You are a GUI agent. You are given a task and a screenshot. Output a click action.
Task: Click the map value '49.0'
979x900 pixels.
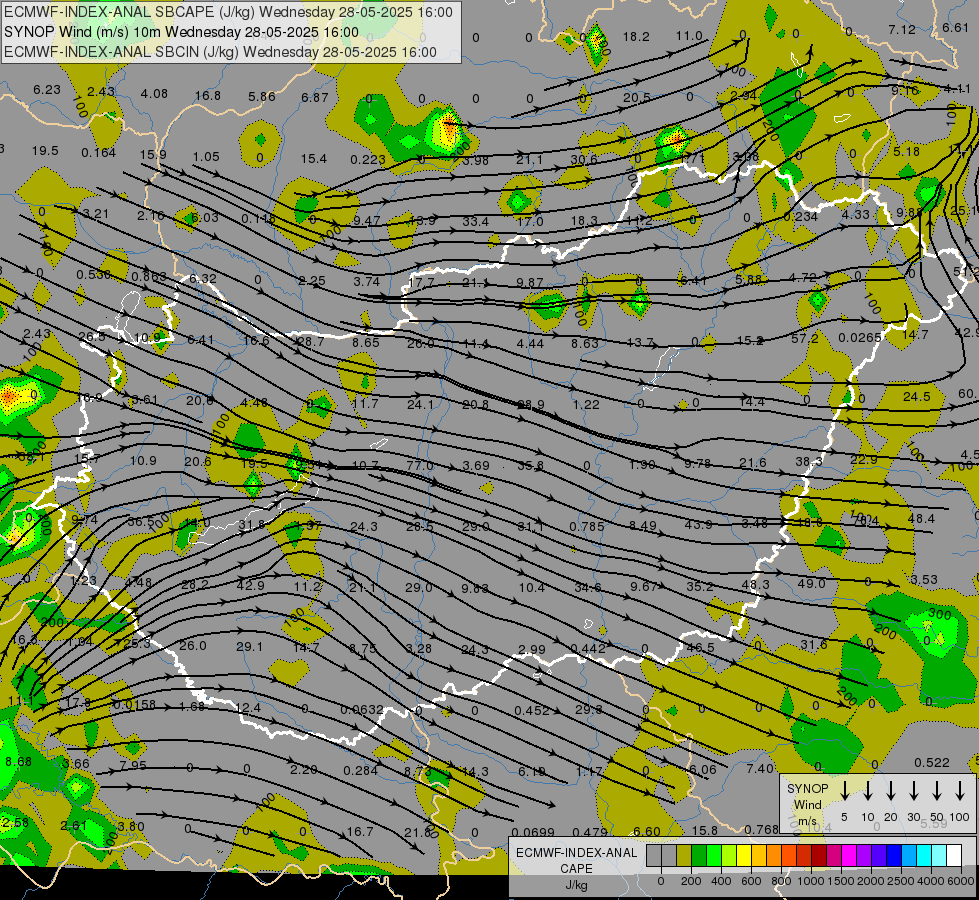(812, 583)
